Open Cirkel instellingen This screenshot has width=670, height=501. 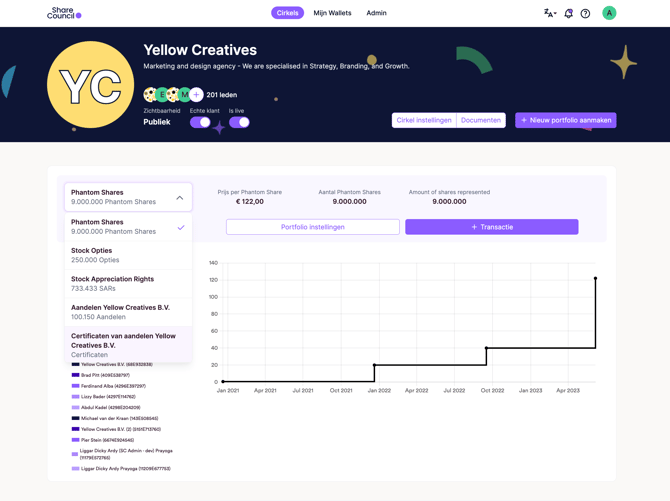click(424, 120)
